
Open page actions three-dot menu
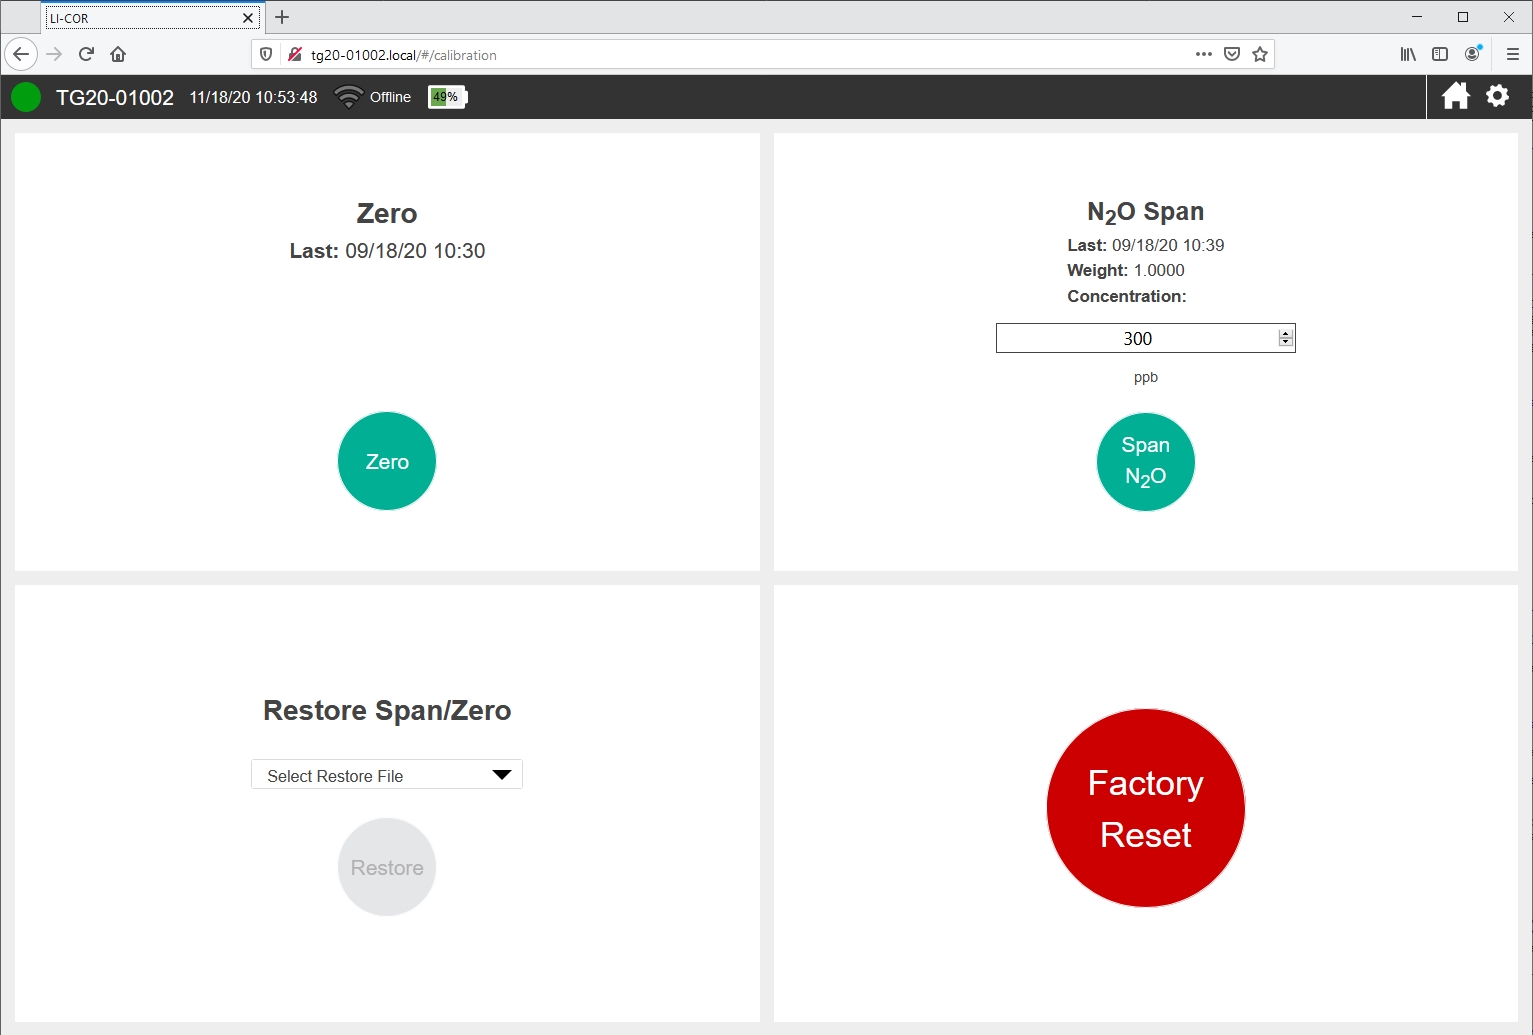1204,54
